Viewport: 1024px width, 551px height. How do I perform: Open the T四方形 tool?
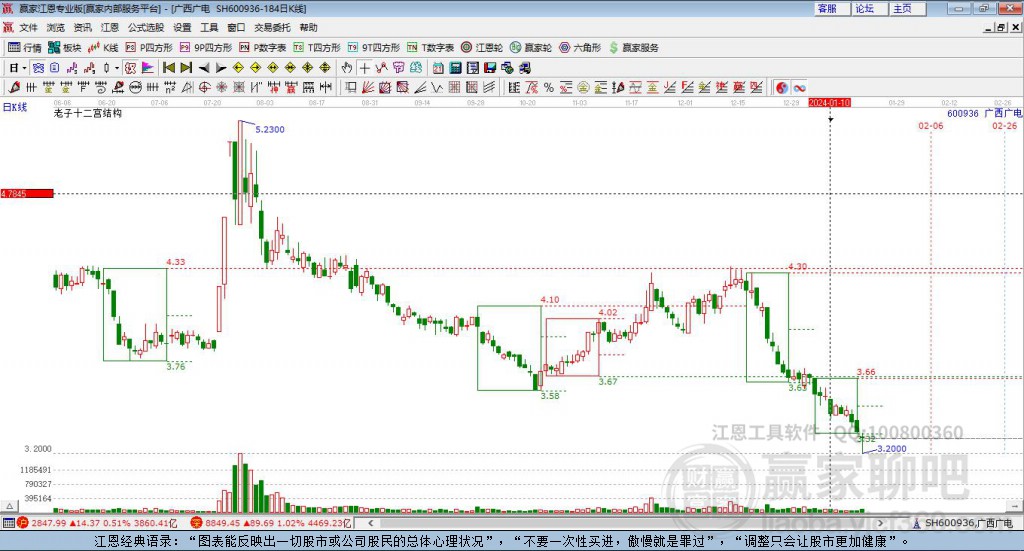pyautogui.click(x=317, y=48)
